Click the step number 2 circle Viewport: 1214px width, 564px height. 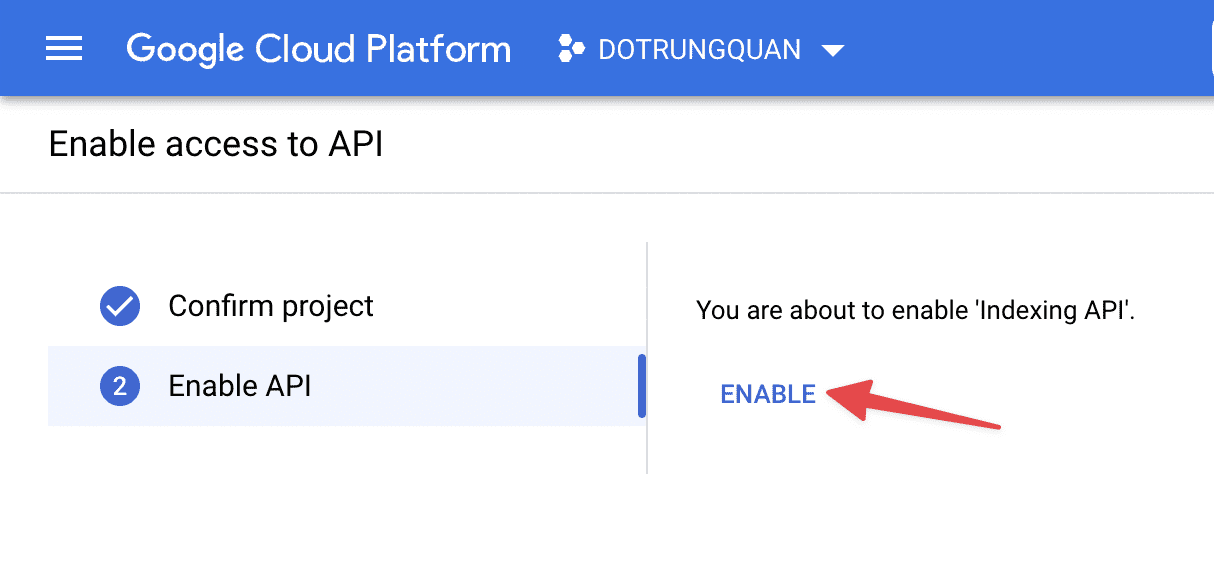[120, 386]
